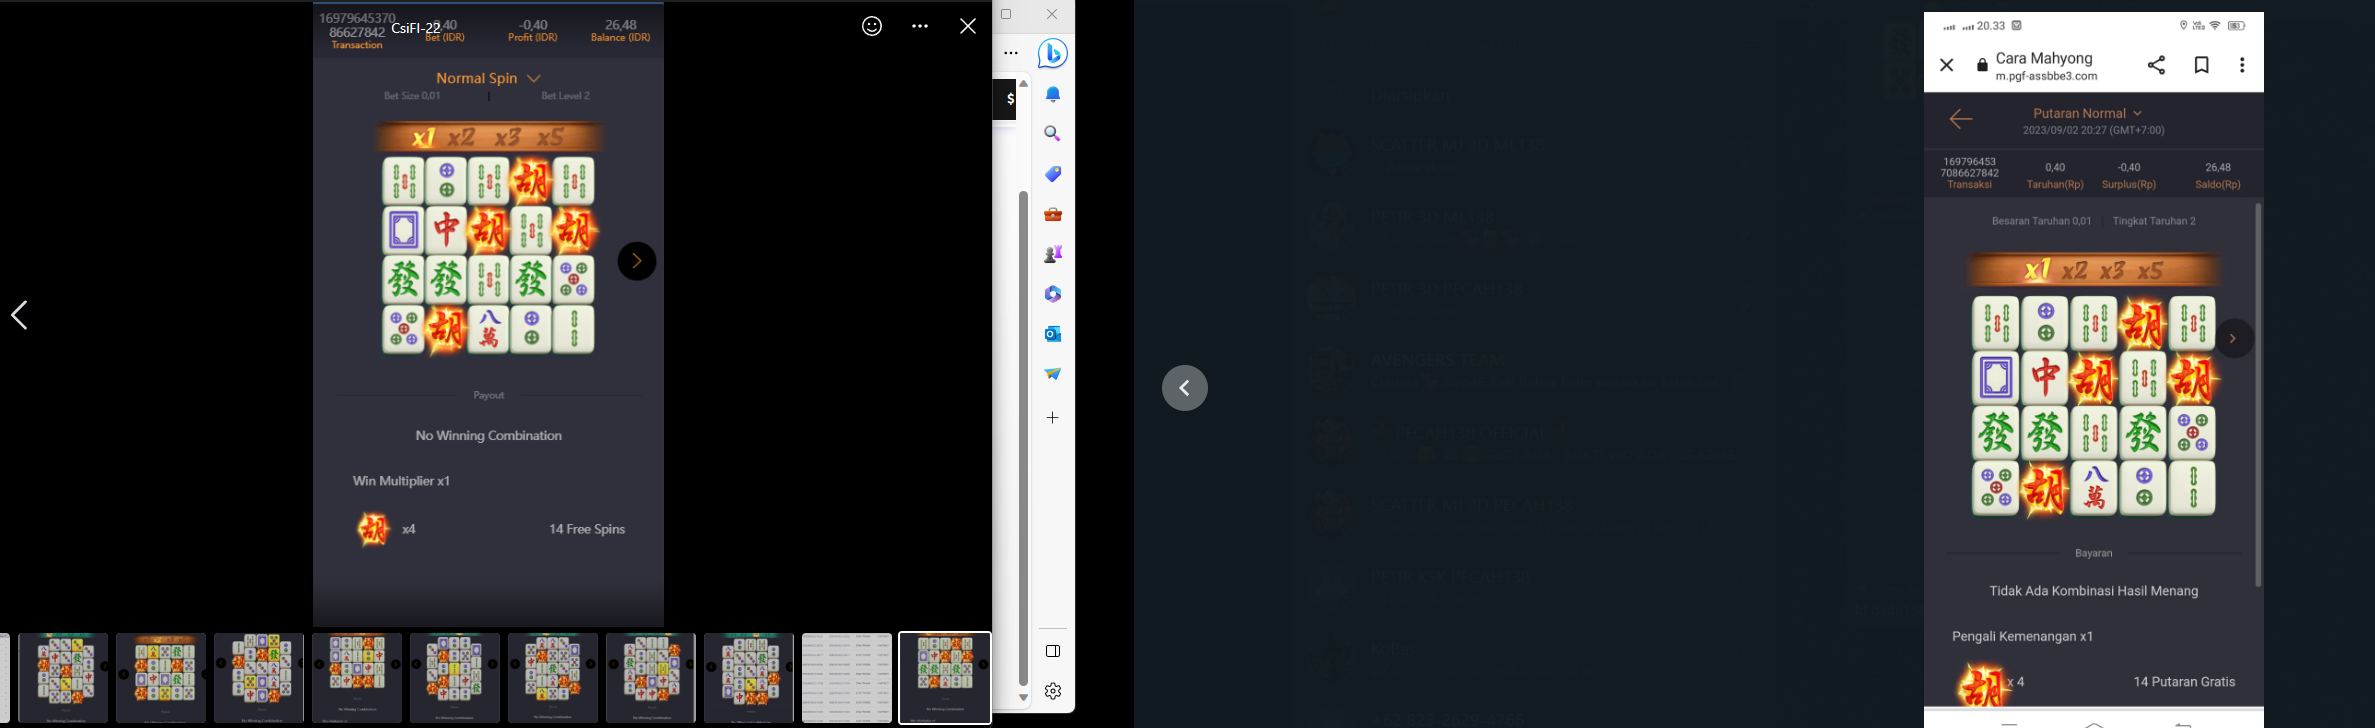
Task: Open the notifications bell in the Edge sidebar
Action: point(1053,94)
